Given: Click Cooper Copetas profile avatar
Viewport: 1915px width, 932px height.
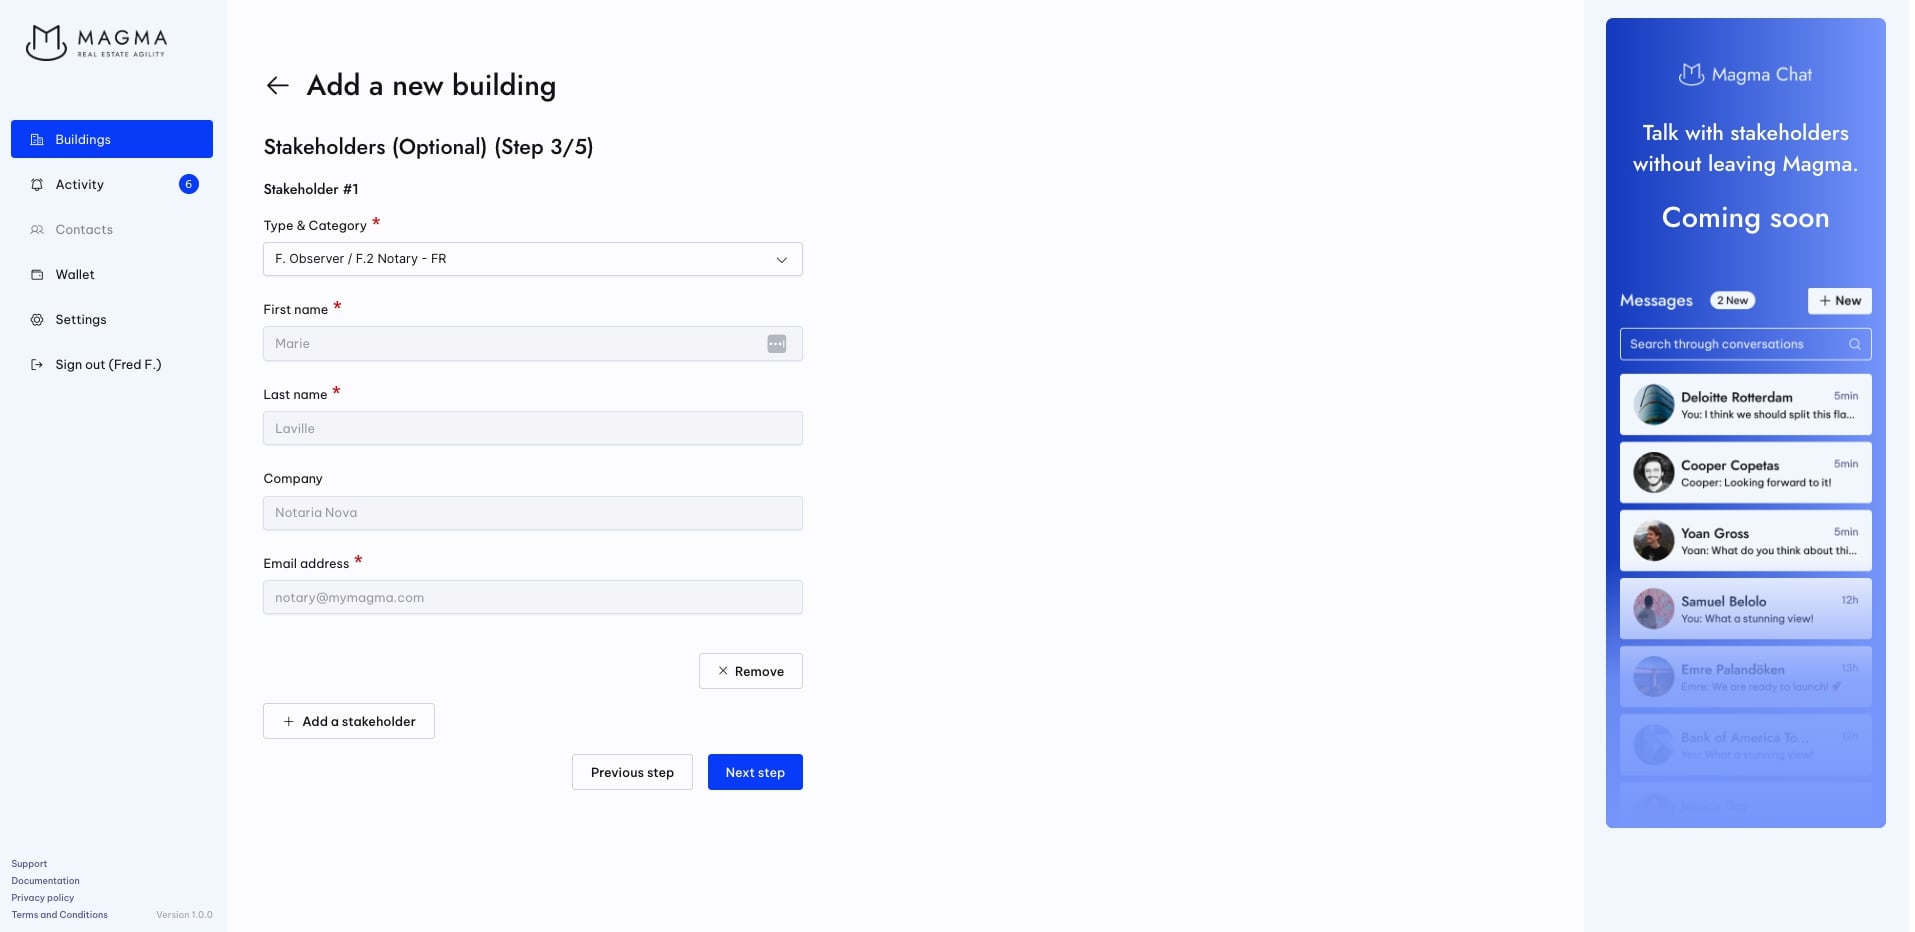Looking at the screenshot, I should coord(1653,473).
